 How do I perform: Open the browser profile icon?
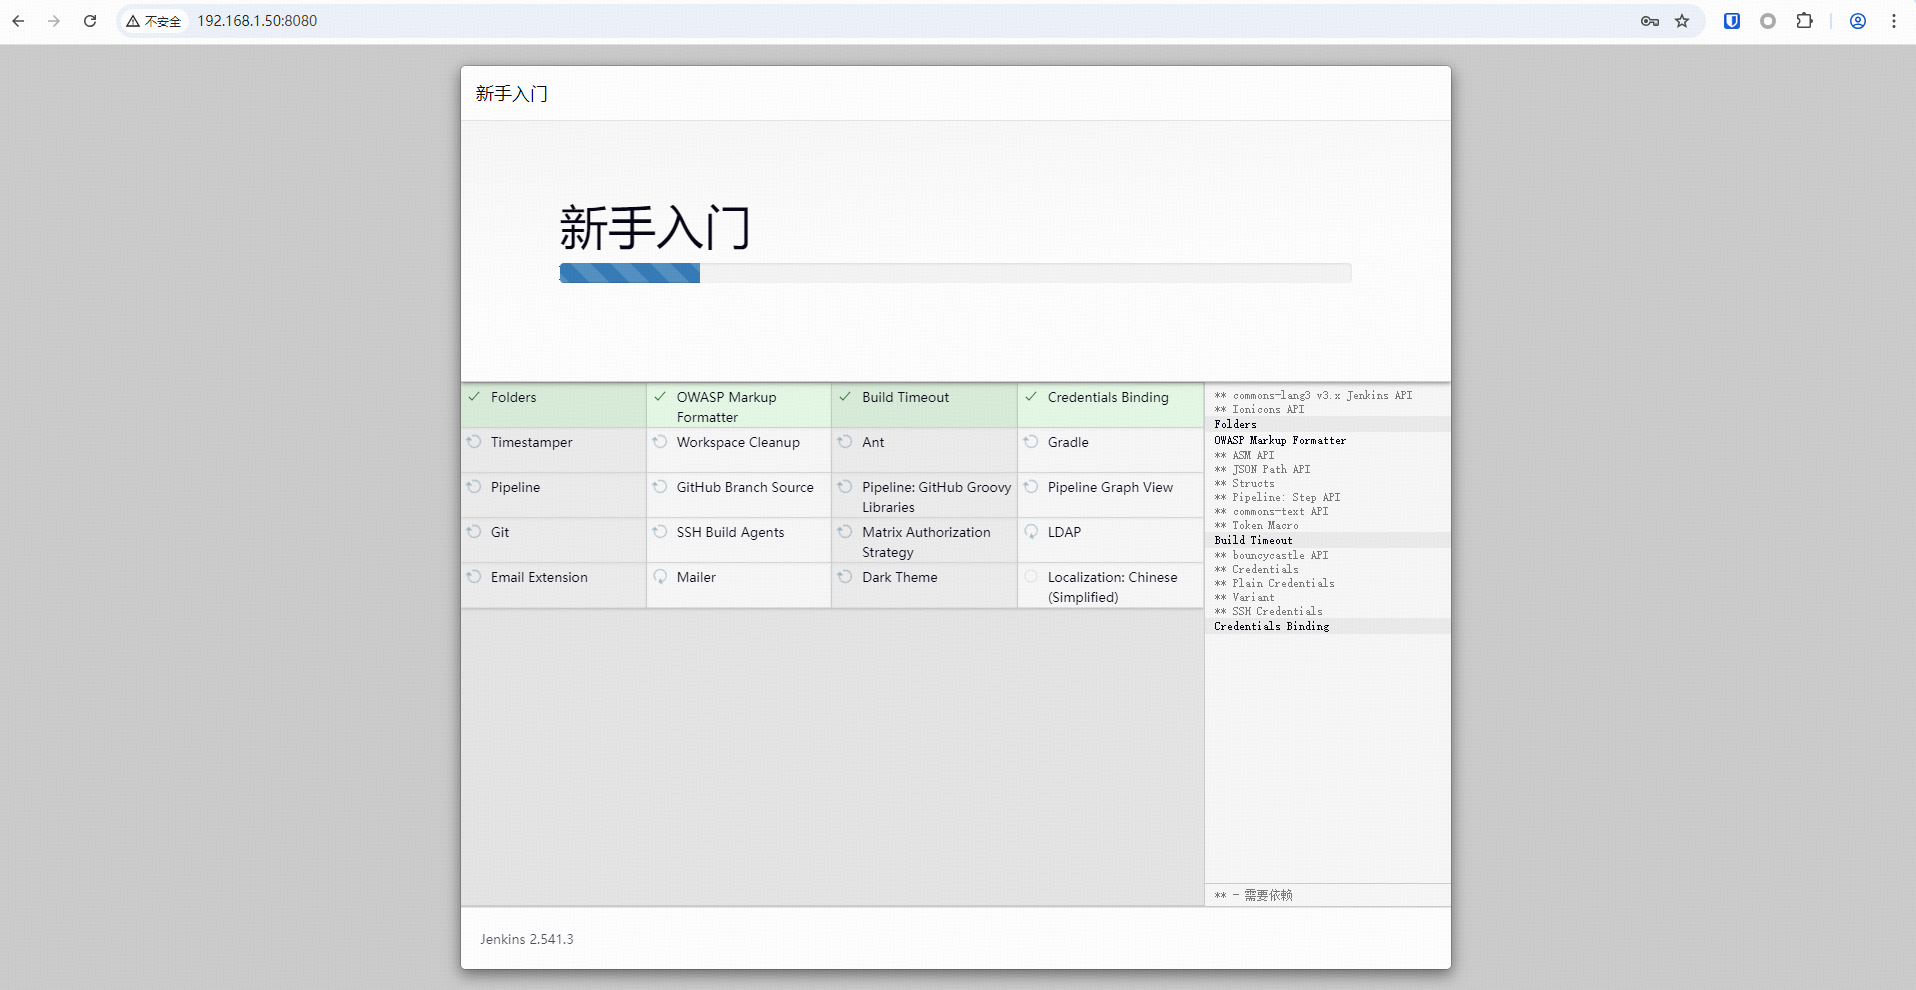[1858, 21]
